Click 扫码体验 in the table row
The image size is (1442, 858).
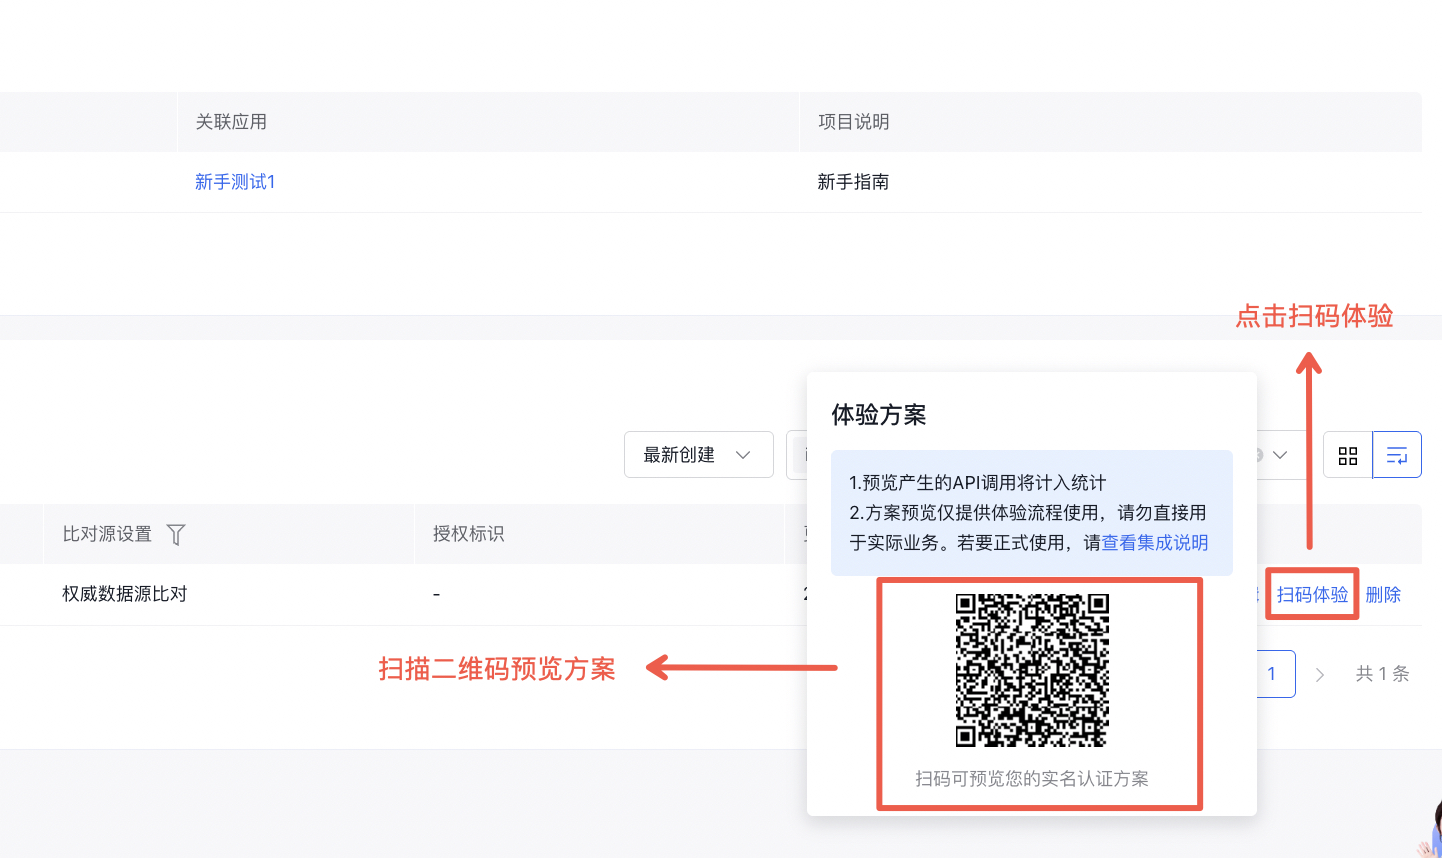pos(1312,595)
